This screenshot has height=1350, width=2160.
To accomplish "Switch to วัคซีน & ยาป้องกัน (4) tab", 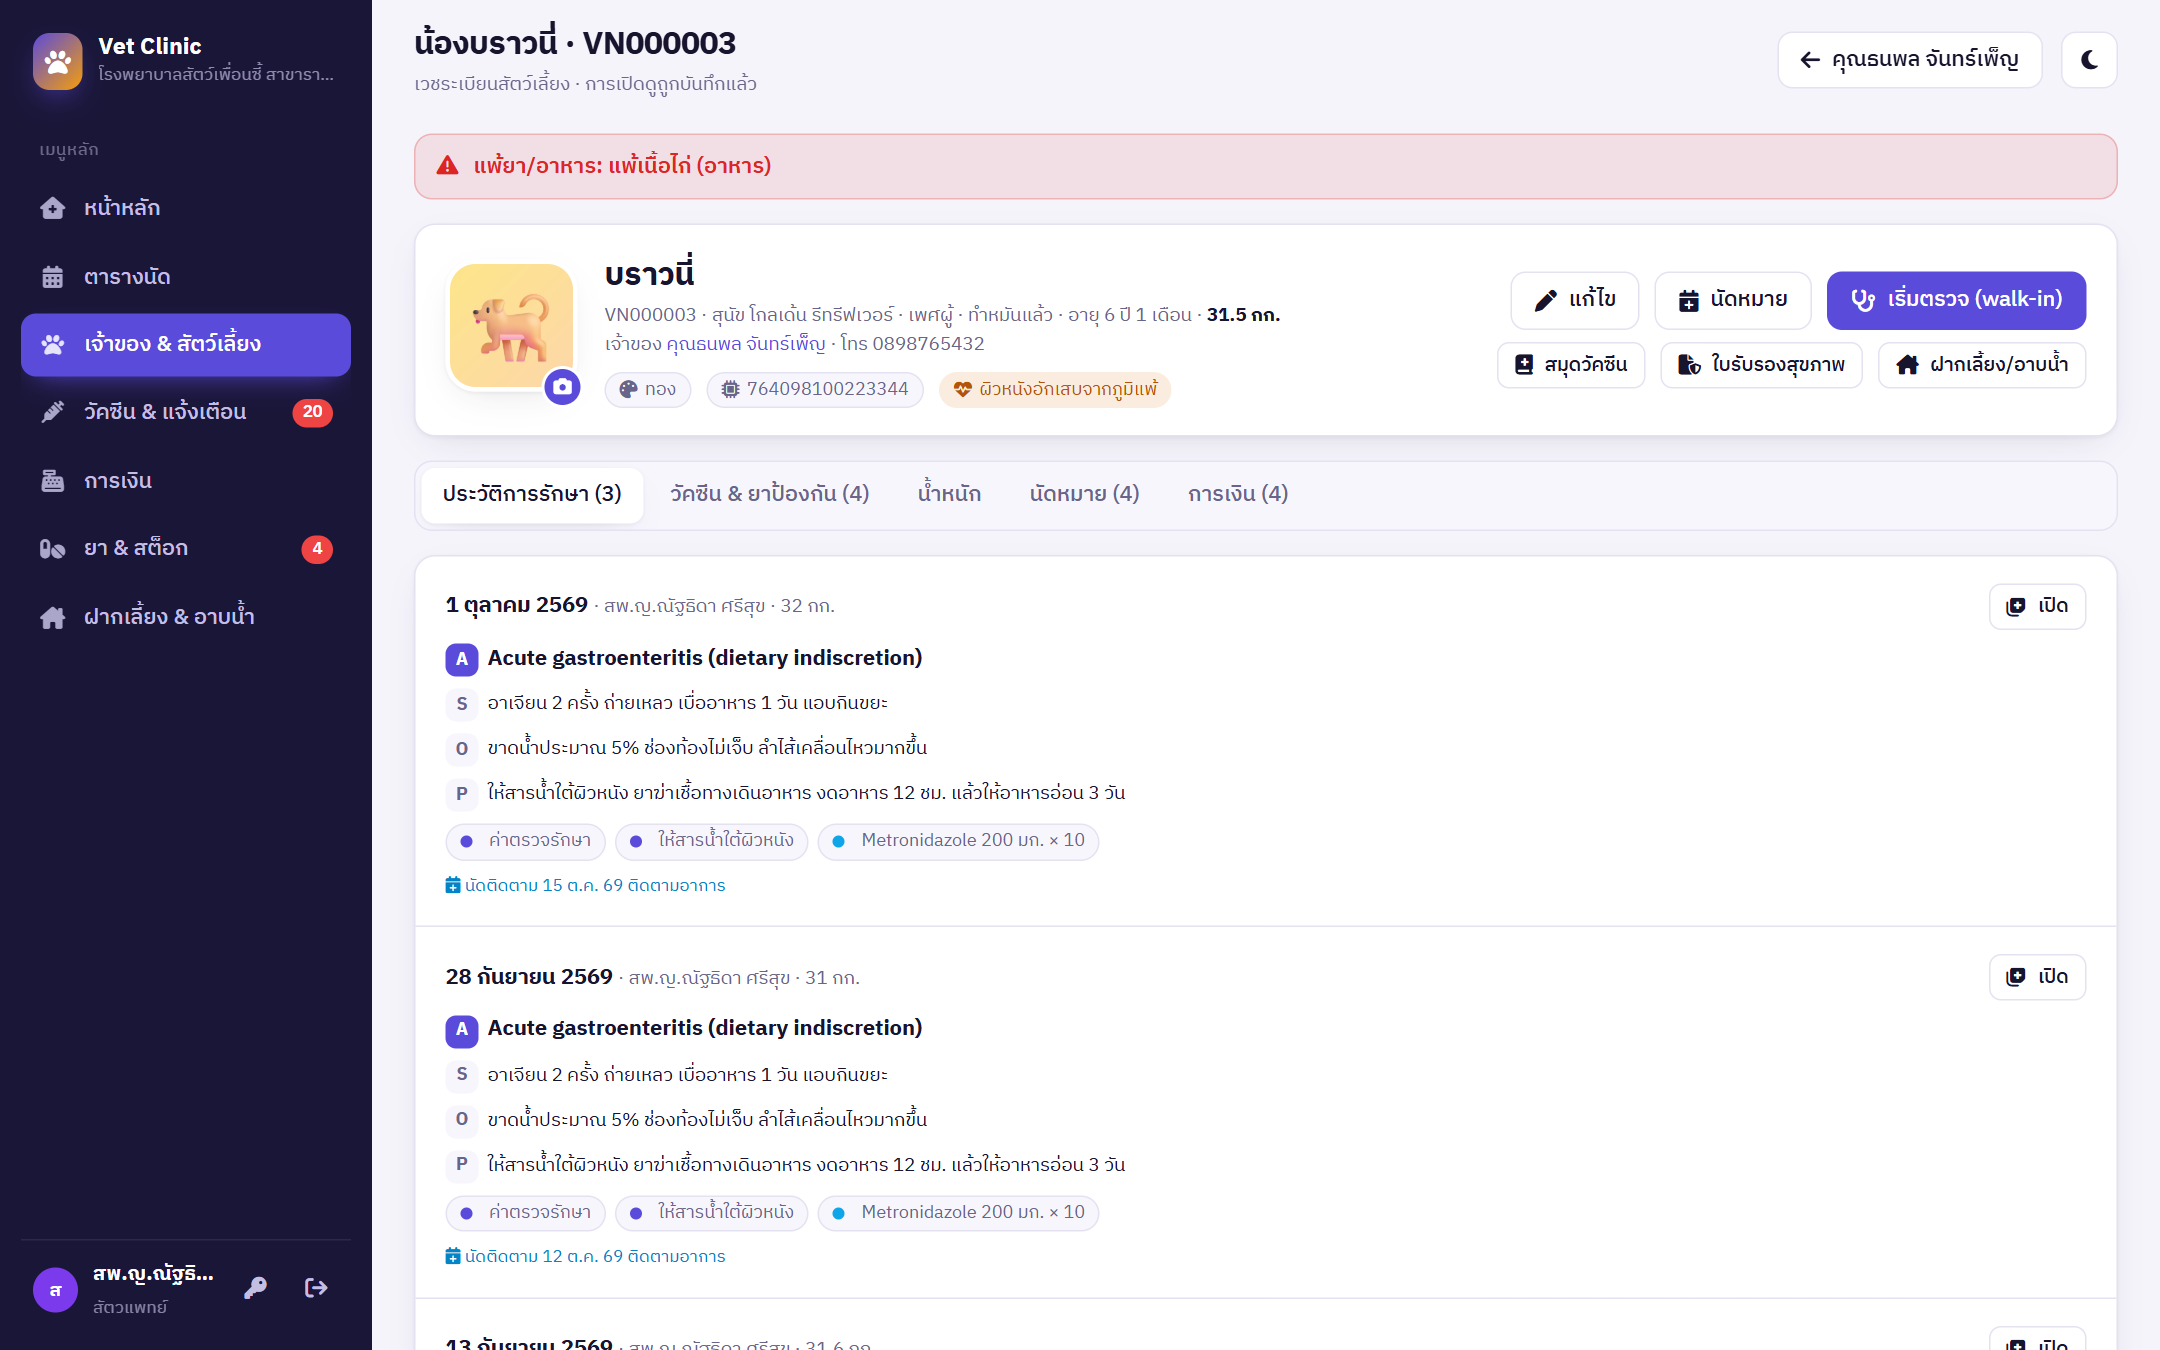I will point(770,494).
